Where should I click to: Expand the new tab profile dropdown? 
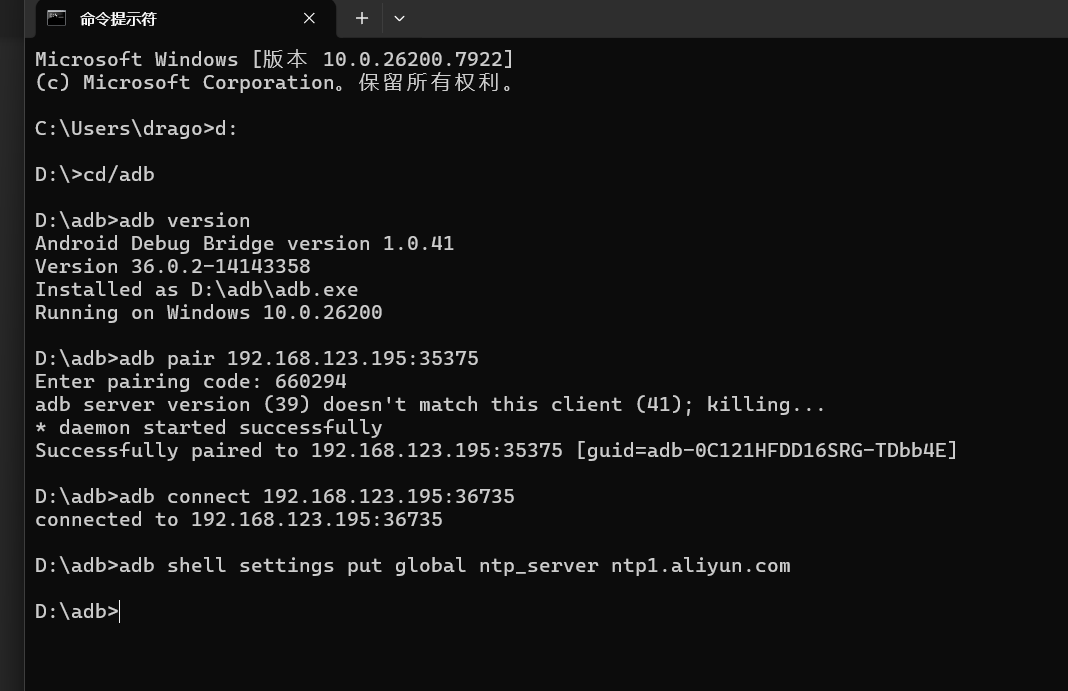(x=399, y=18)
